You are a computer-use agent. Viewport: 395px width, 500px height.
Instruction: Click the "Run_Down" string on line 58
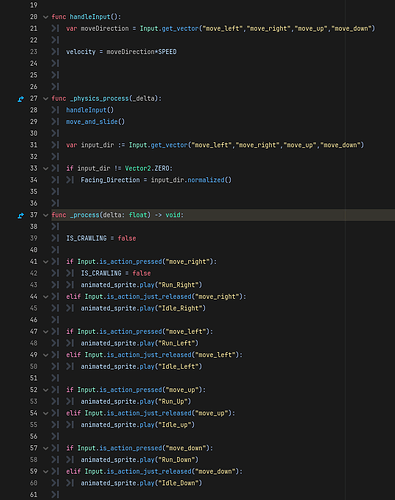tap(177, 460)
